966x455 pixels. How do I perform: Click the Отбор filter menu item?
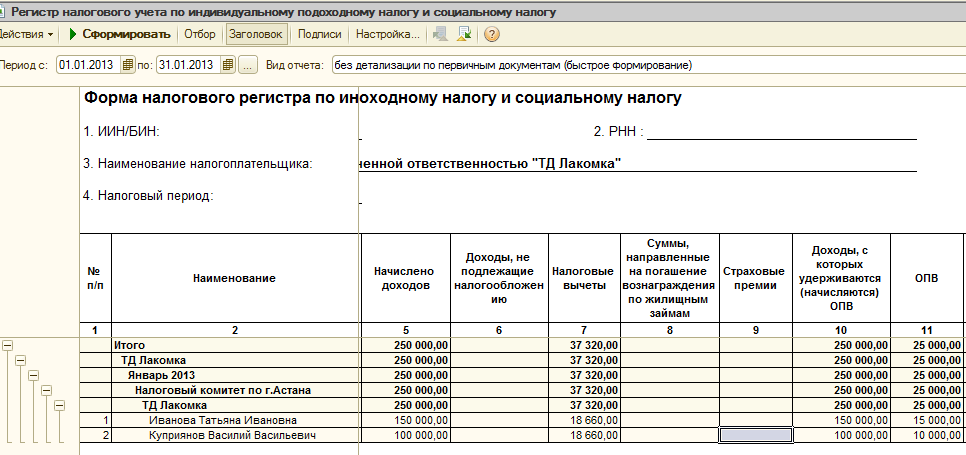click(200, 34)
